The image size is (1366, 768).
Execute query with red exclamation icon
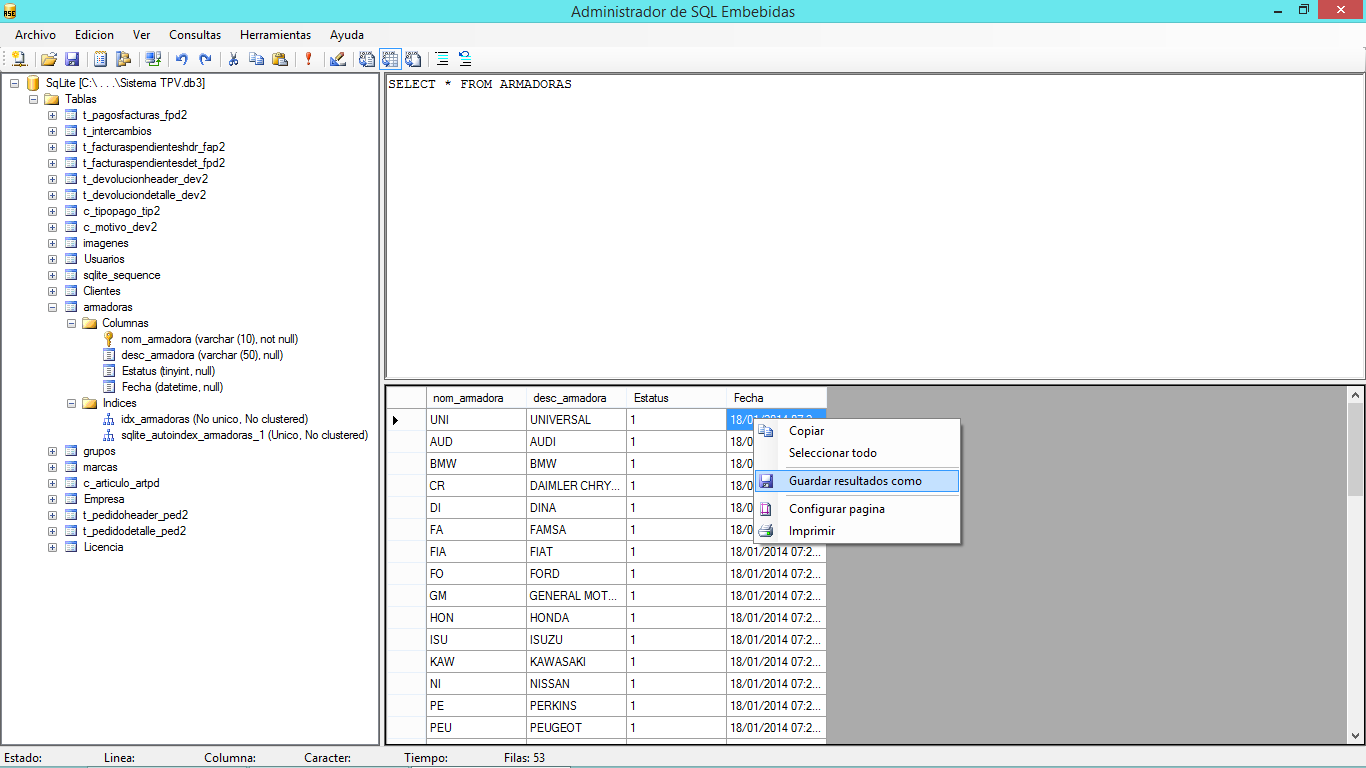coord(309,59)
